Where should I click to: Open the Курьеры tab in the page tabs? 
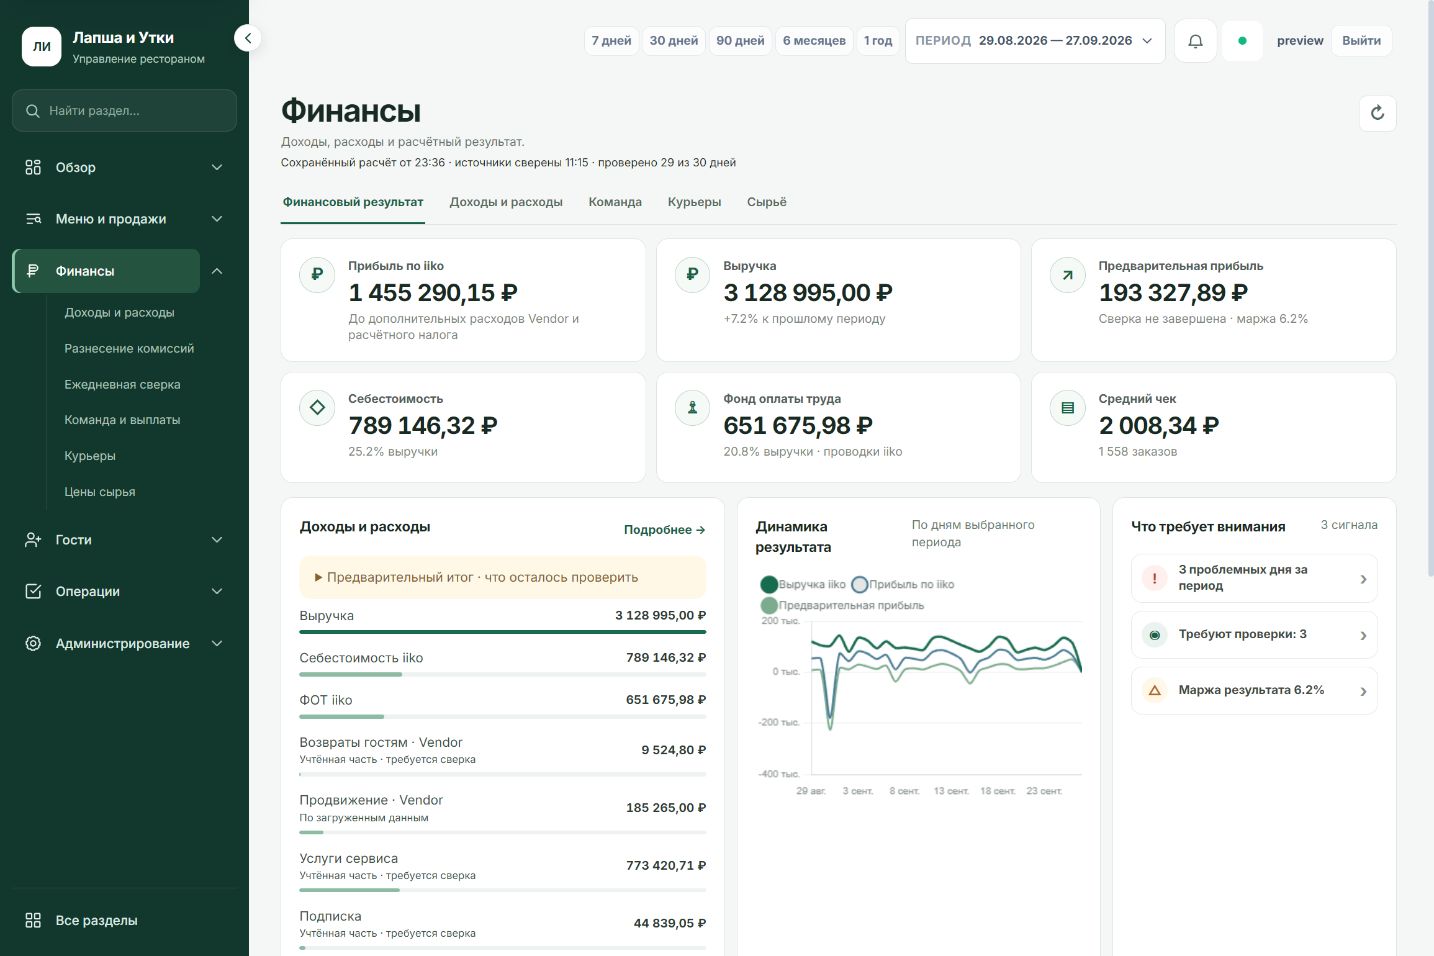pyautogui.click(x=695, y=202)
